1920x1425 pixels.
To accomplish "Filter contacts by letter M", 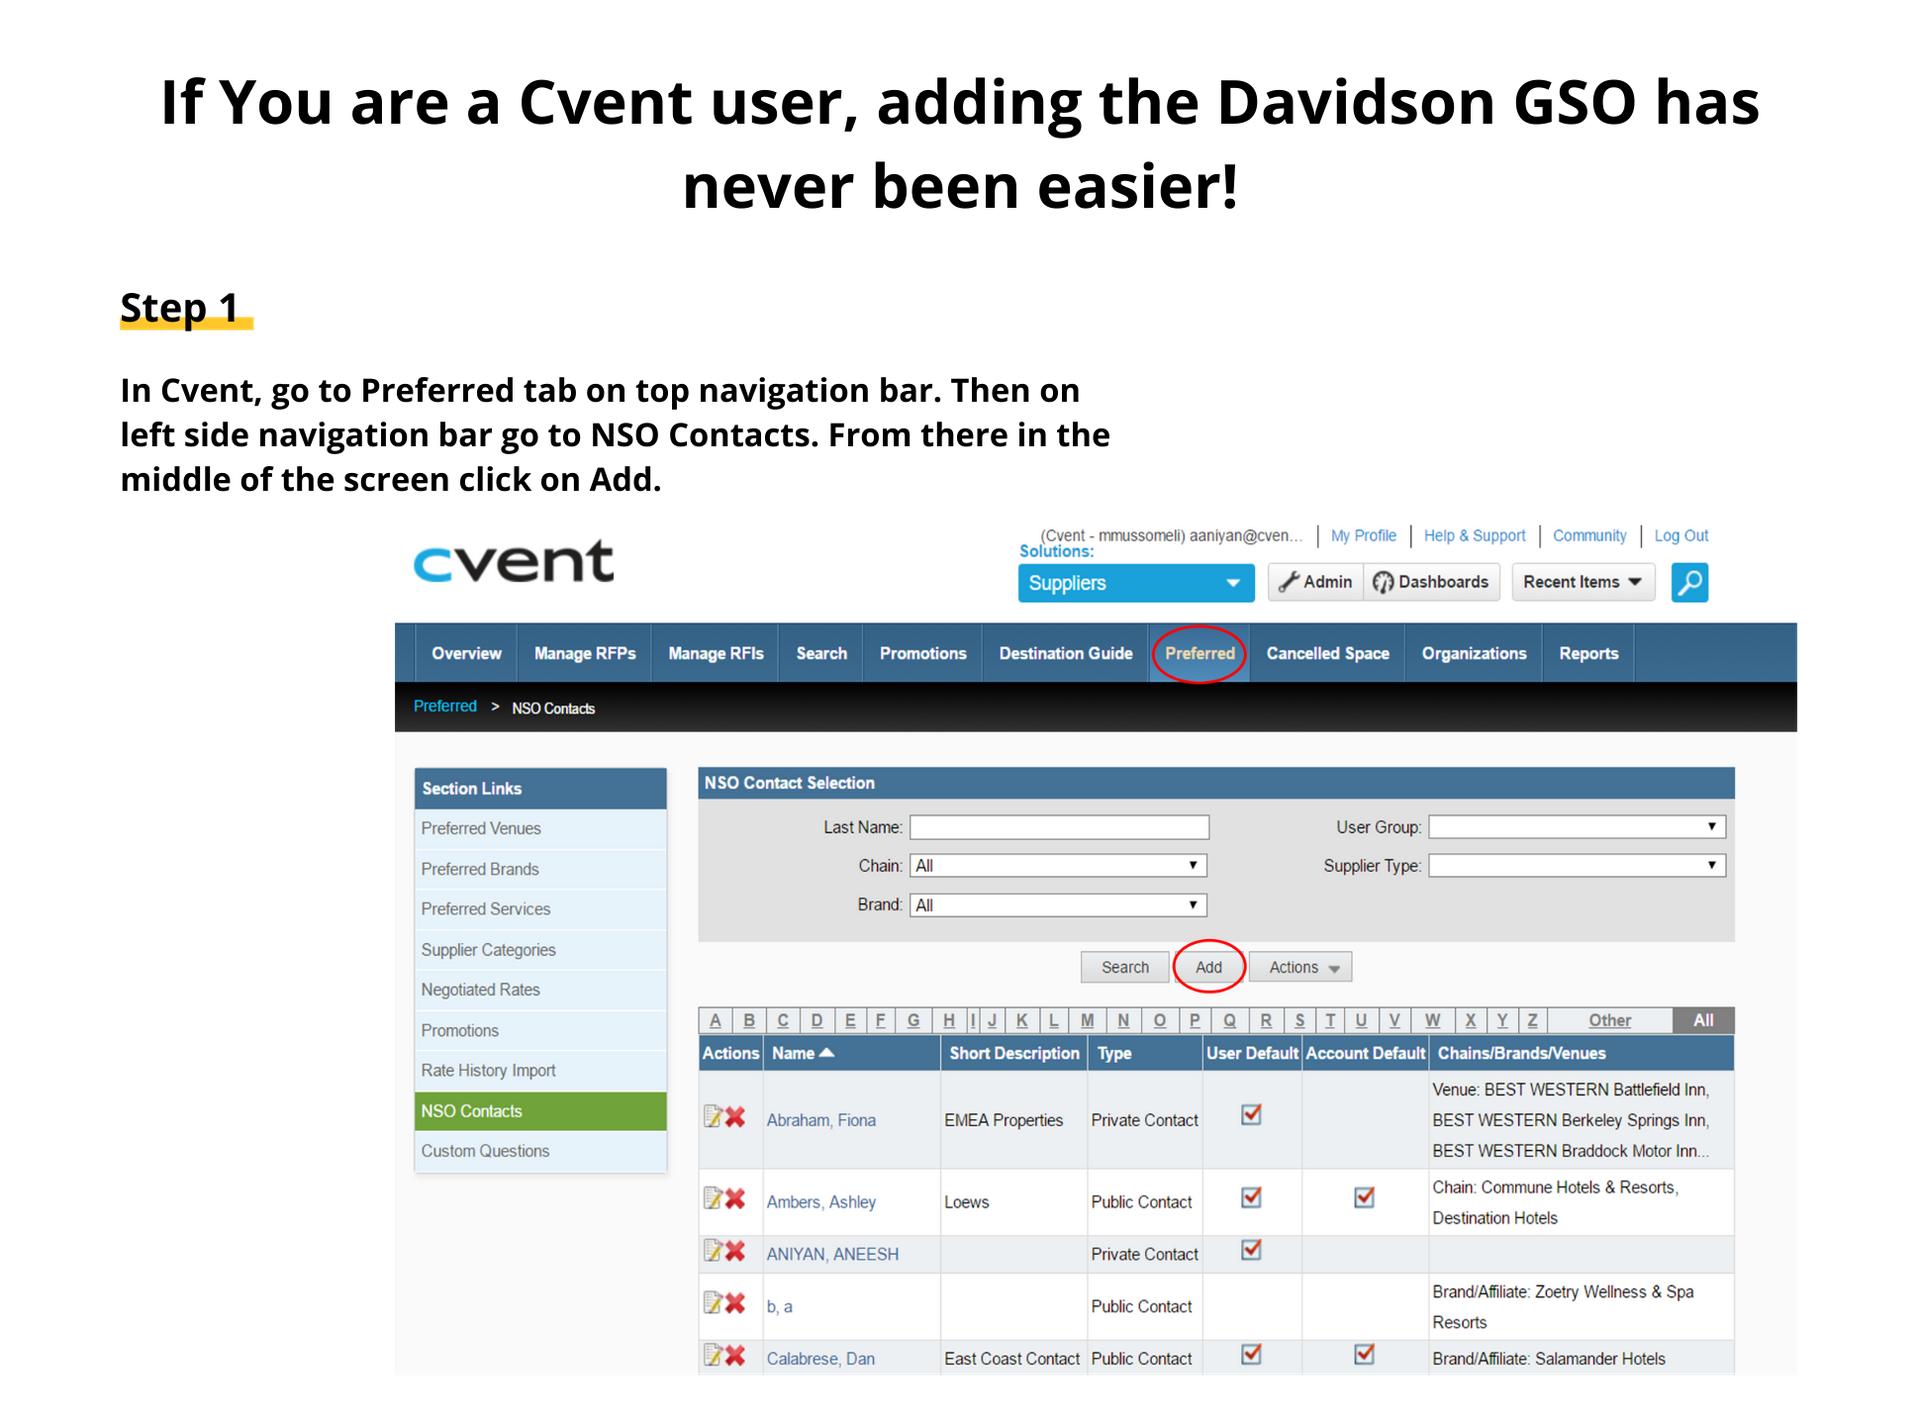I will (1087, 1020).
